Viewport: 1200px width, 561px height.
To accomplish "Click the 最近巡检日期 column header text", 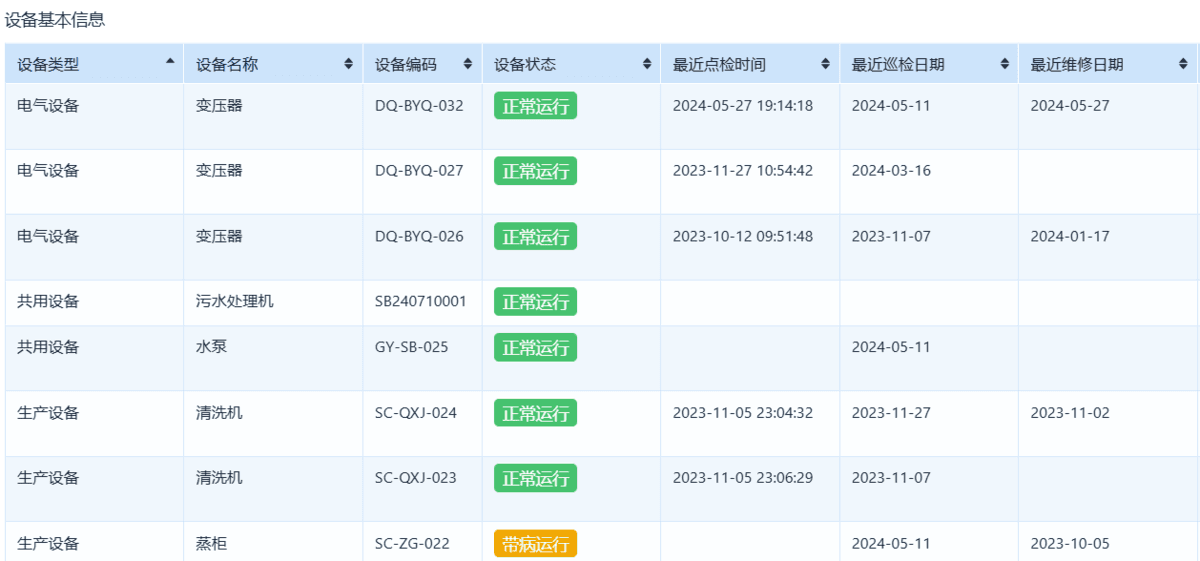I will click(898, 64).
